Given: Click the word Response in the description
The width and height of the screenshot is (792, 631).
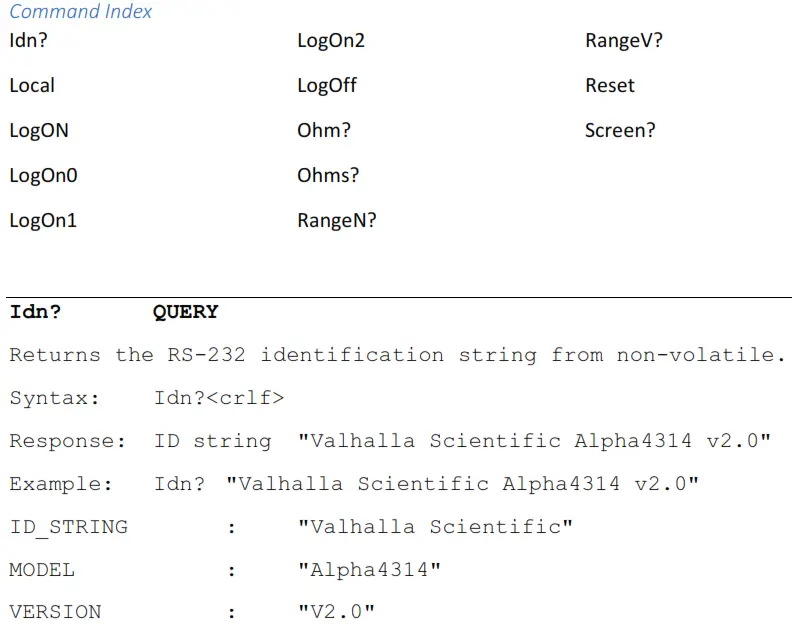Looking at the screenshot, I should click(62, 441).
